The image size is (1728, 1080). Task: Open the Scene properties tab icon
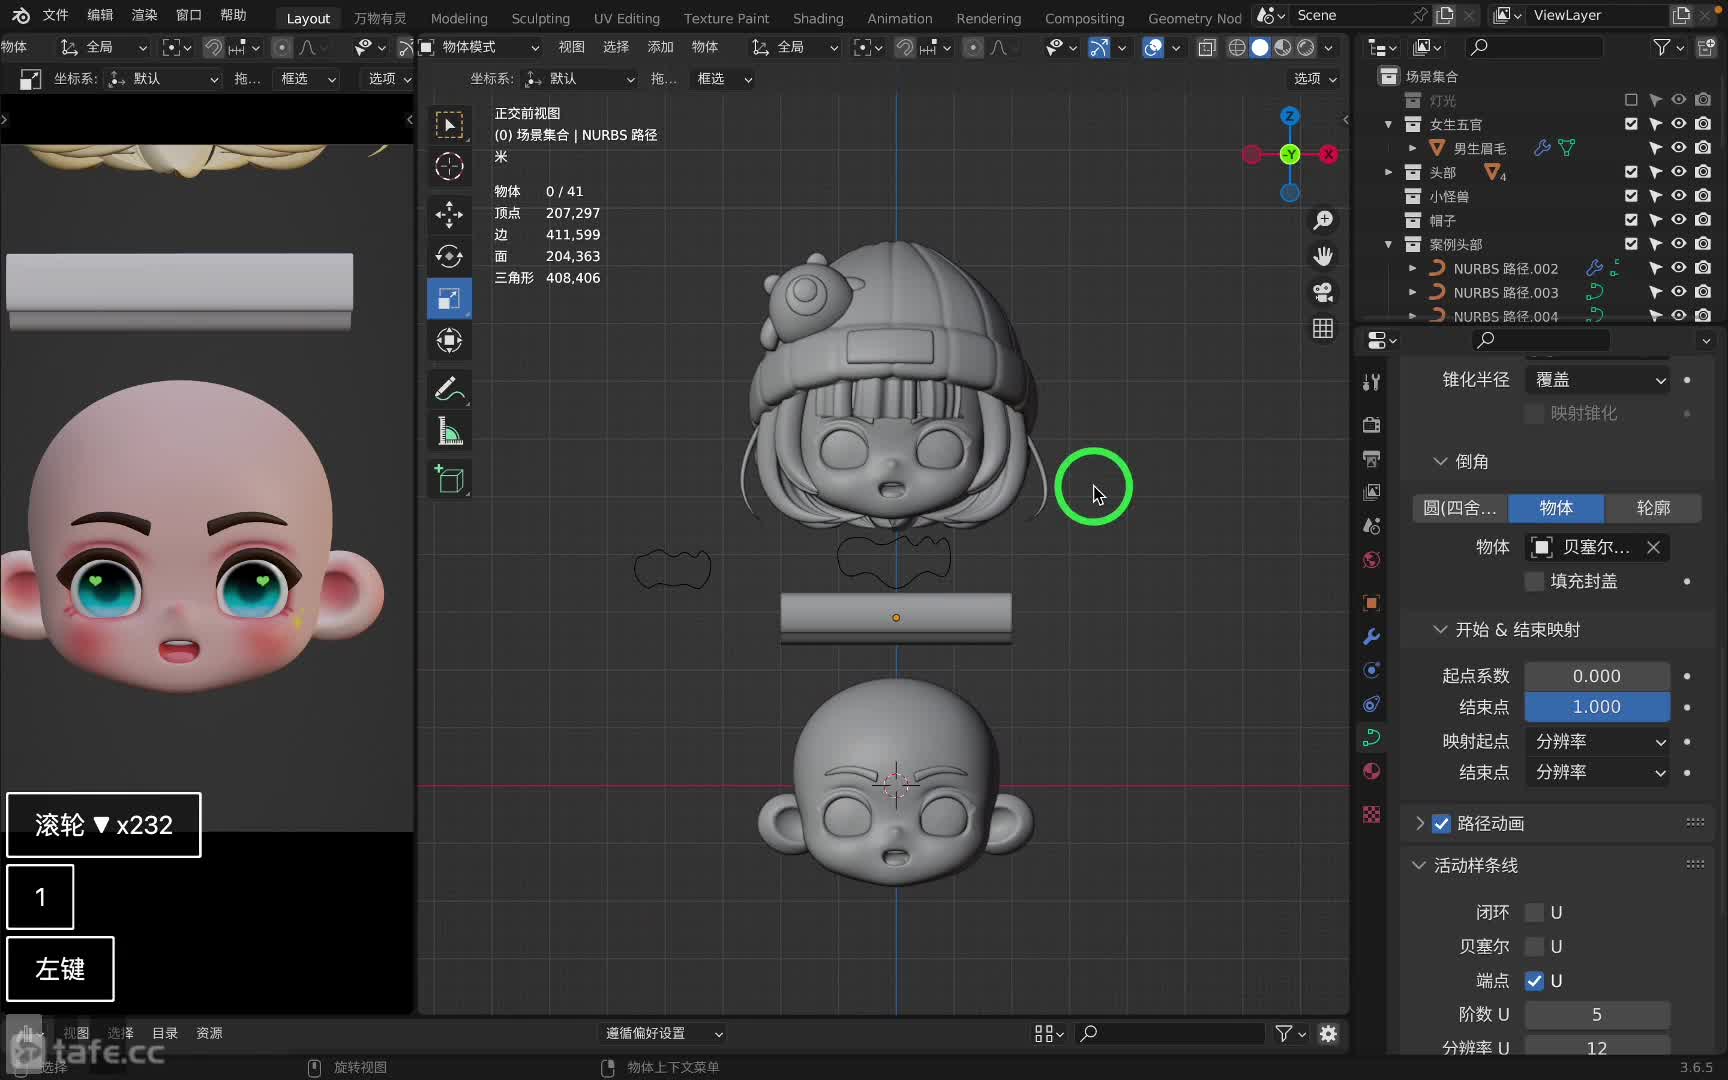click(1371, 526)
